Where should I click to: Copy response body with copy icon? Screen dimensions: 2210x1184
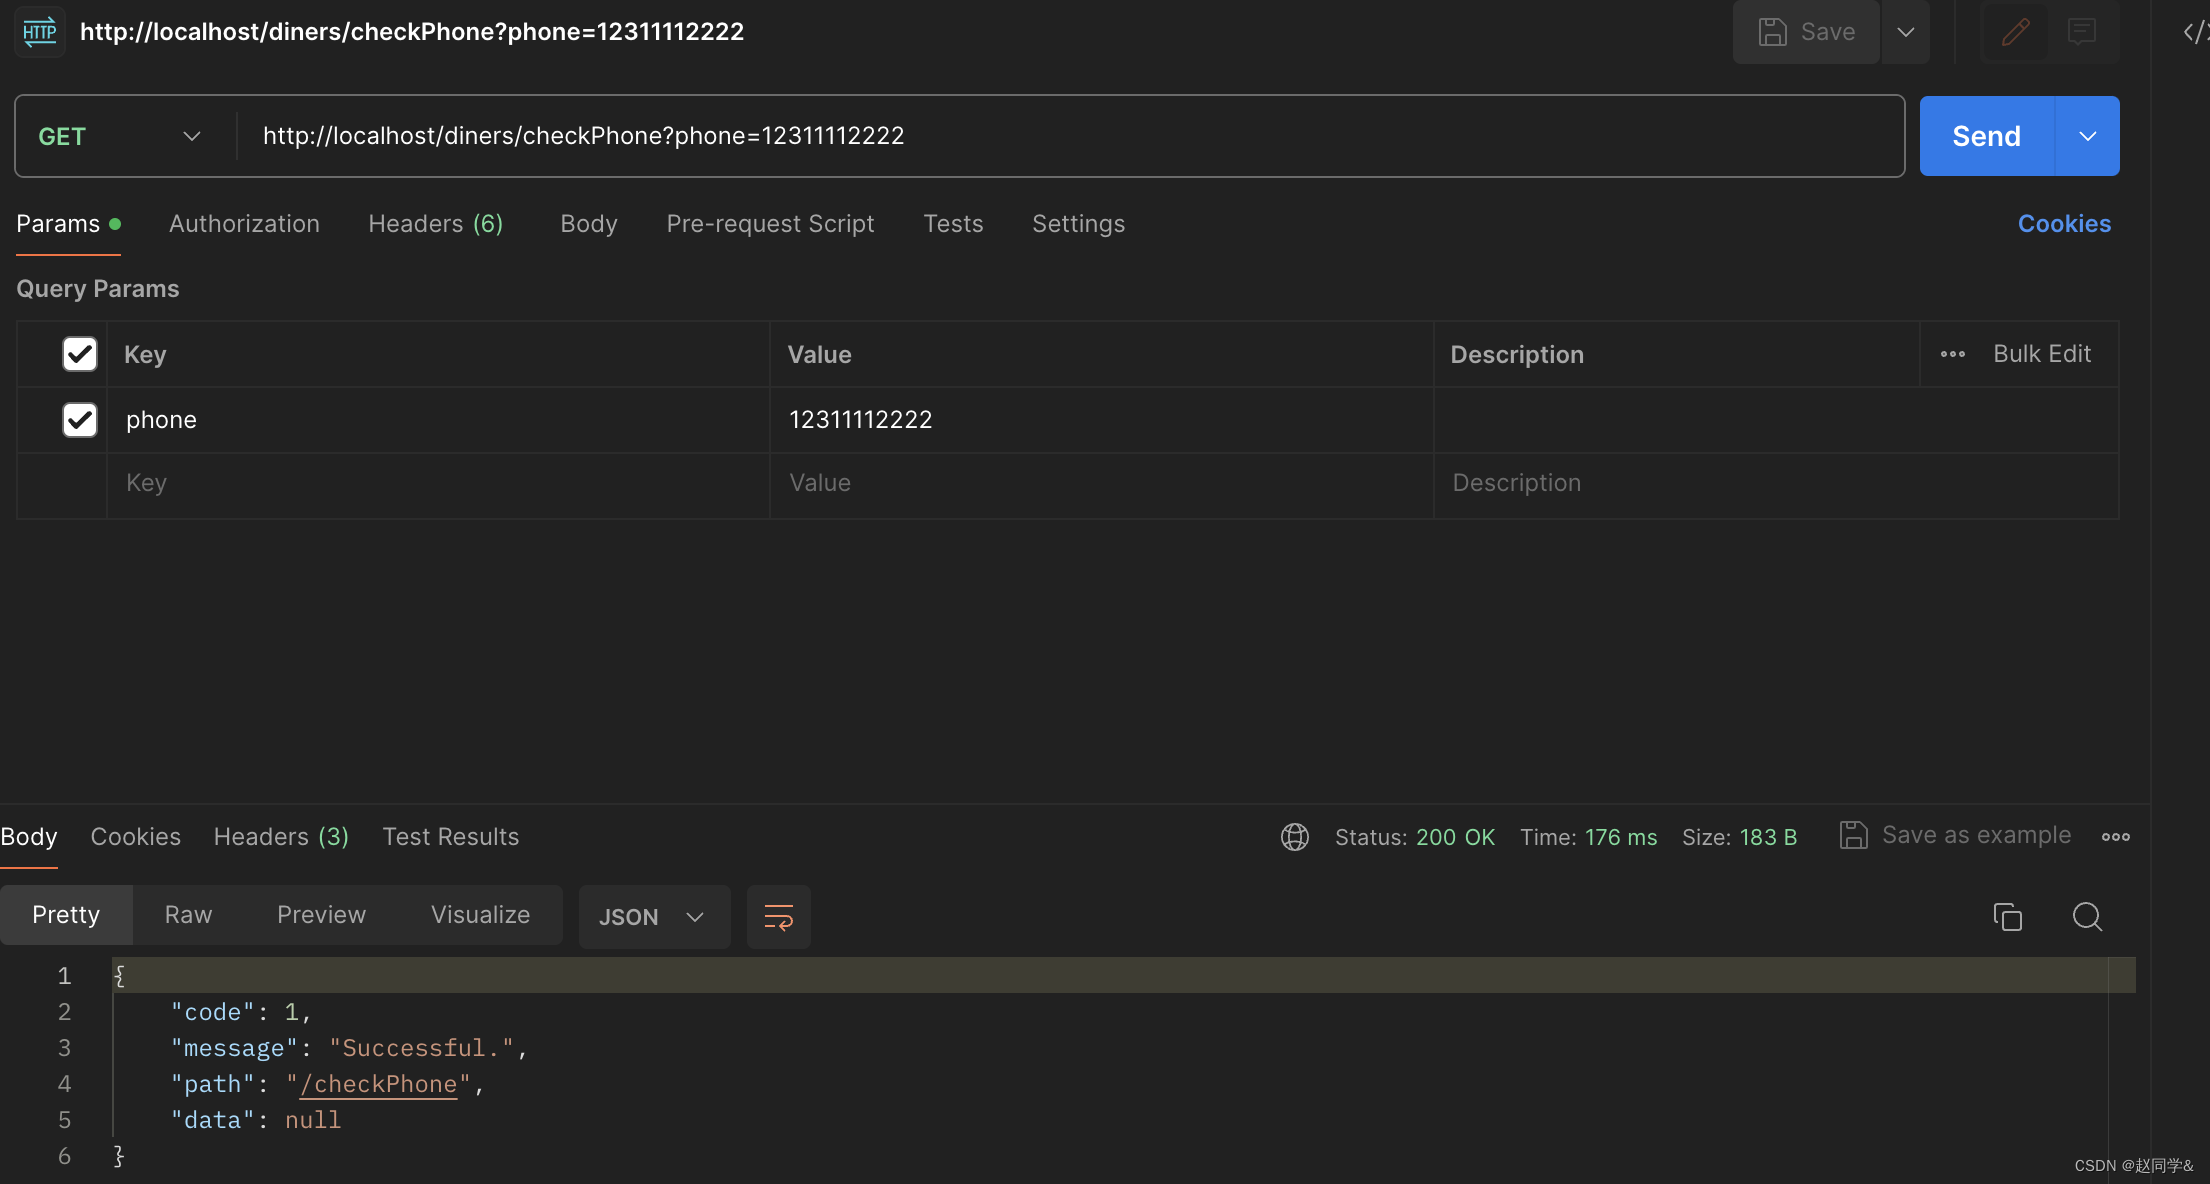pos(2007,917)
